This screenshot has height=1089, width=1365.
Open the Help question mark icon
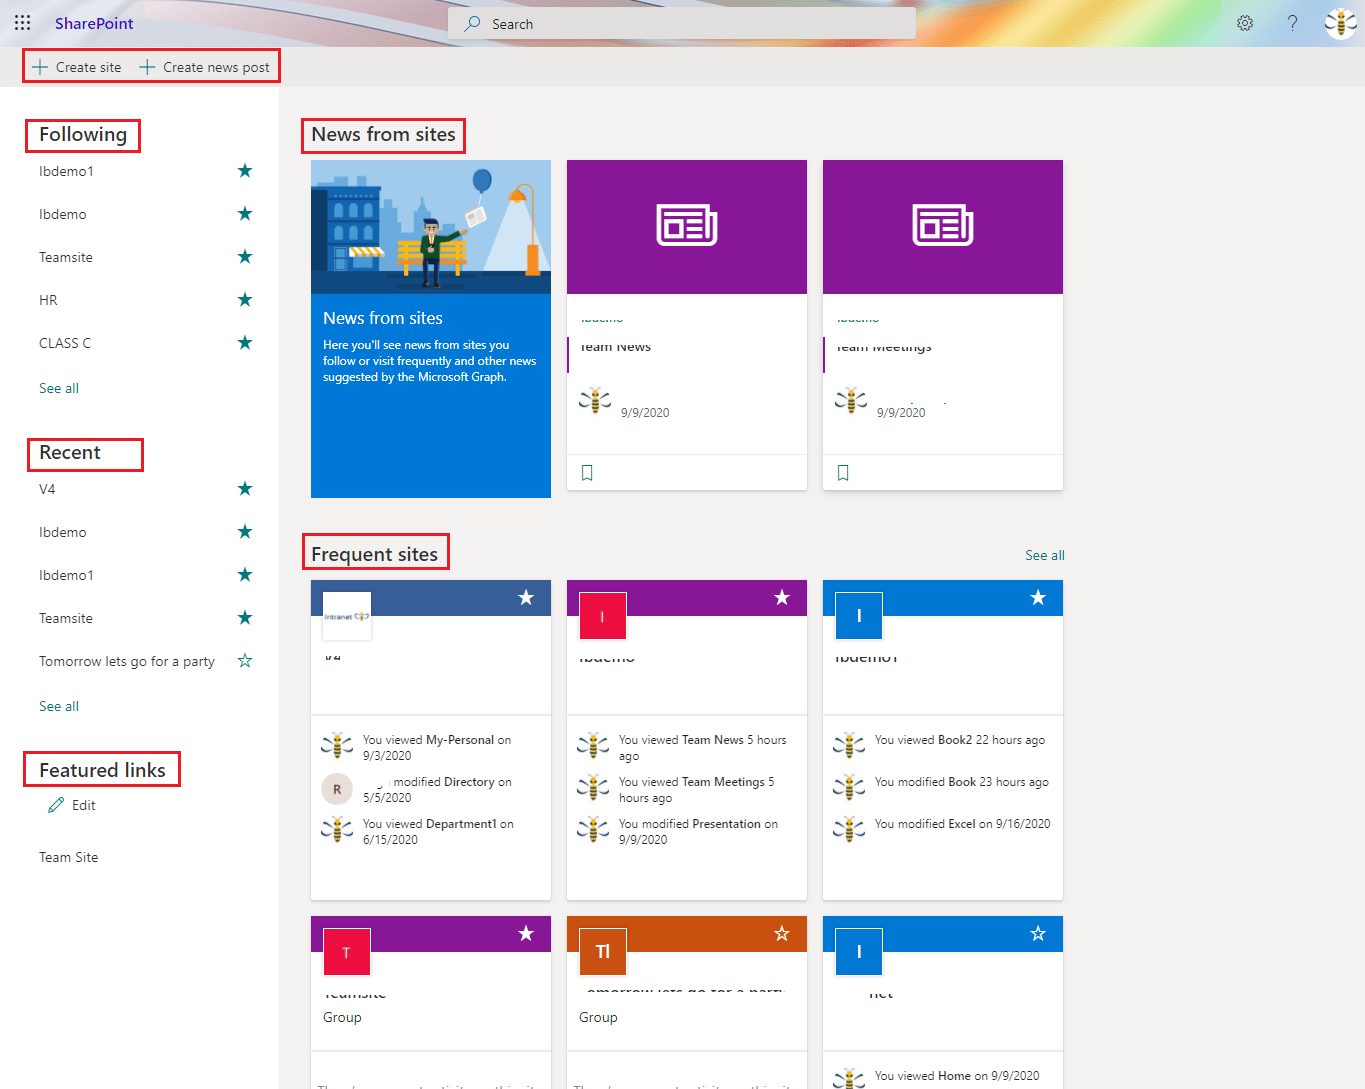pyautogui.click(x=1292, y=22)
